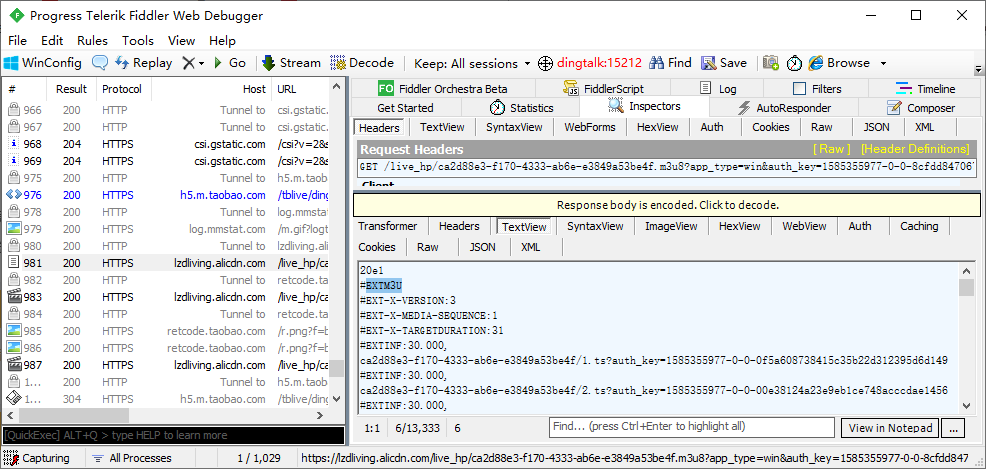Expand the Remove sessions dropdown arrow
The image size is (986, 469).
click(x=201, y=63)
